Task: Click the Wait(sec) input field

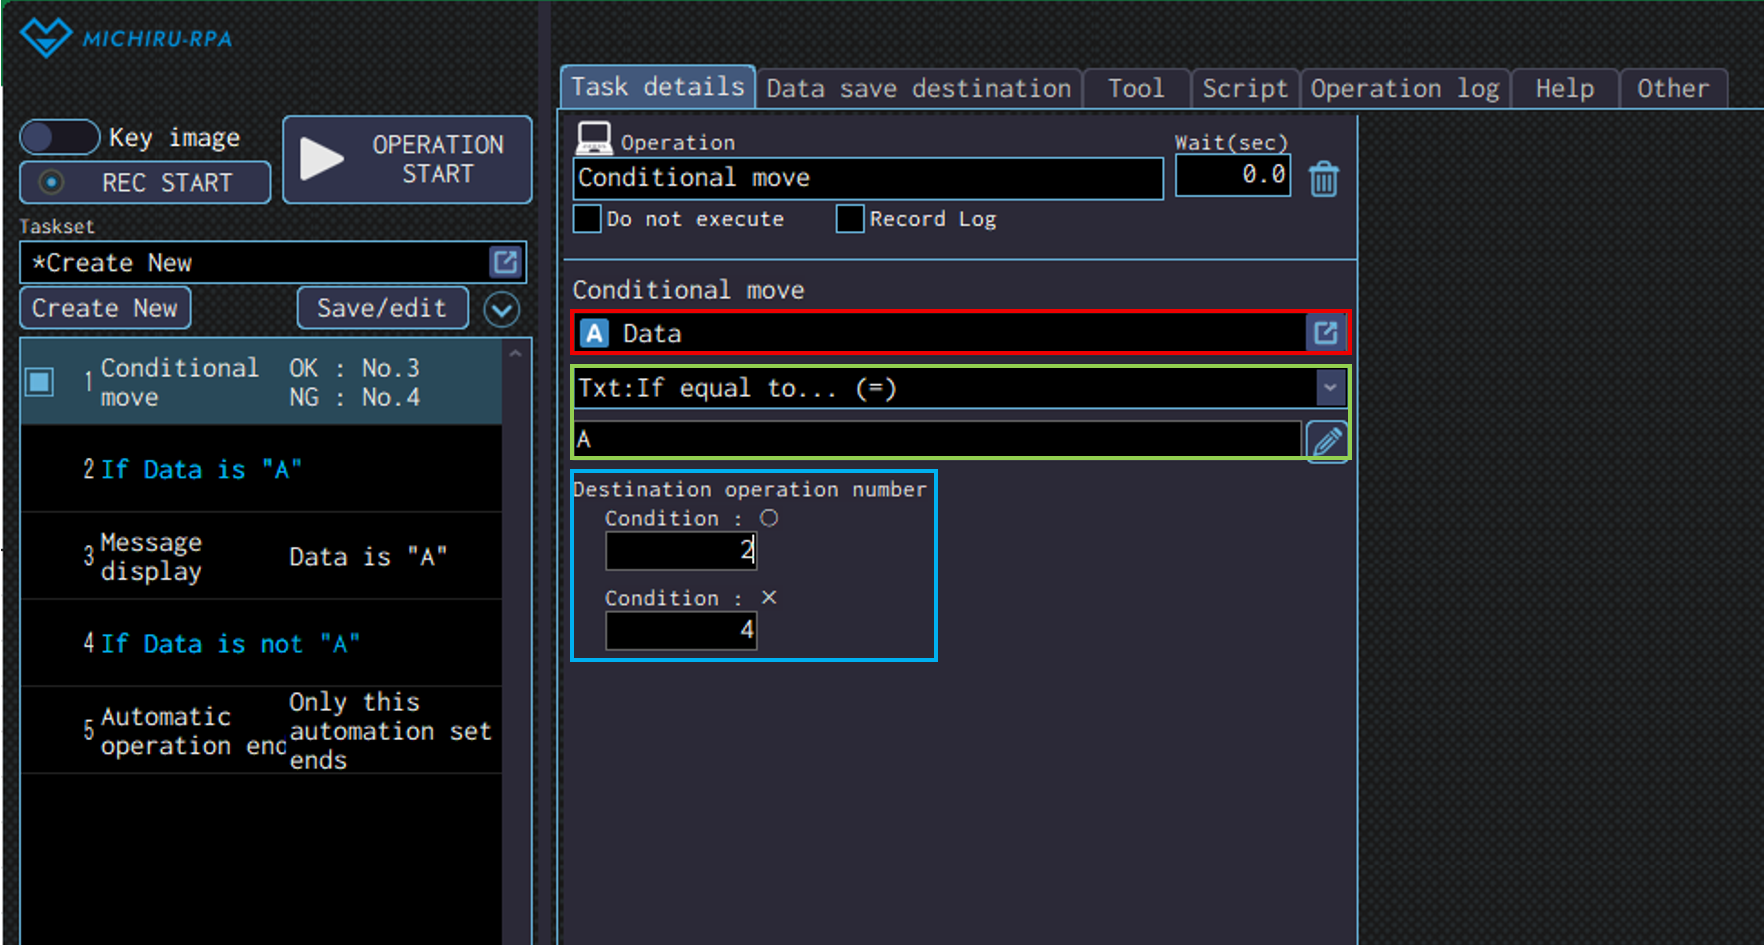Action: [x=1232, y=176]
